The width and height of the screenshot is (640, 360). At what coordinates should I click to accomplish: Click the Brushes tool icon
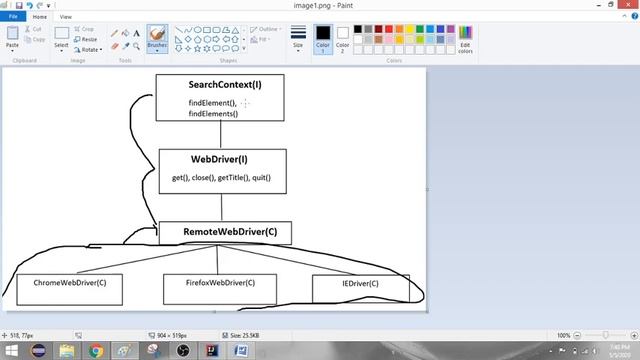pos(157,33)
